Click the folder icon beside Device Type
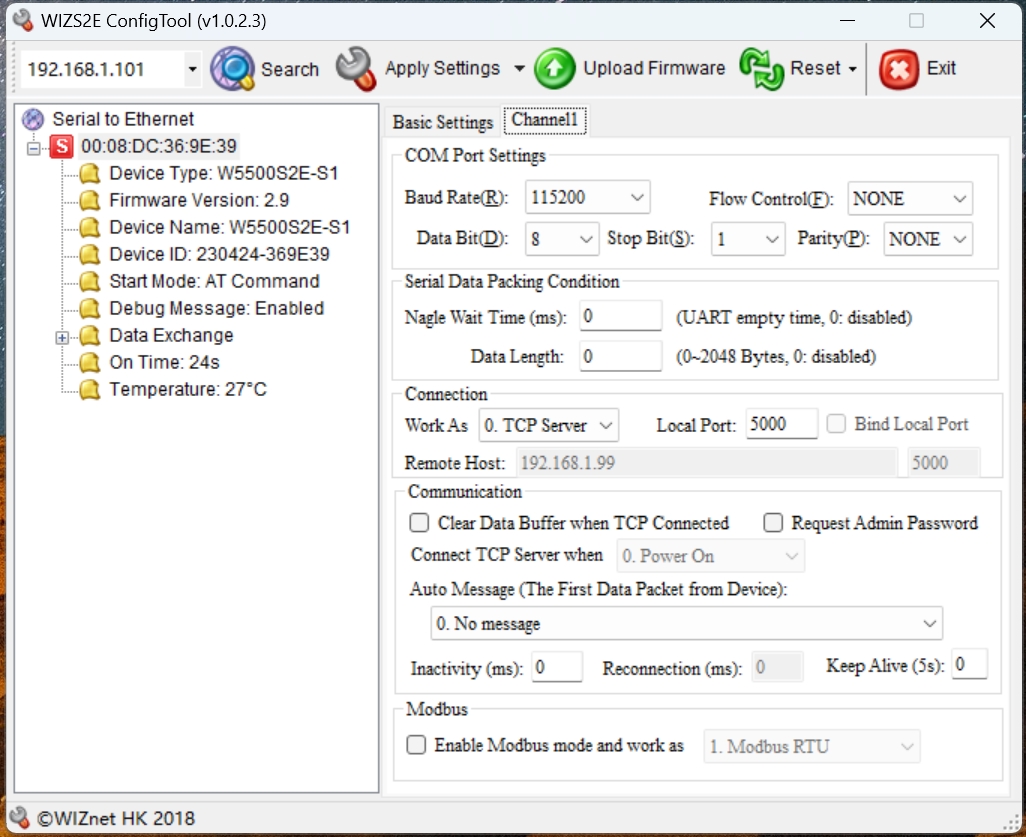This screenshot has width=1026, height=837. pos(90,173)
